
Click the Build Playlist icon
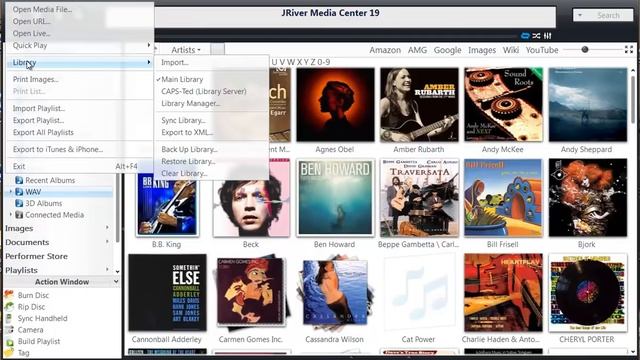pyautogui.click(x=9, y=341)
